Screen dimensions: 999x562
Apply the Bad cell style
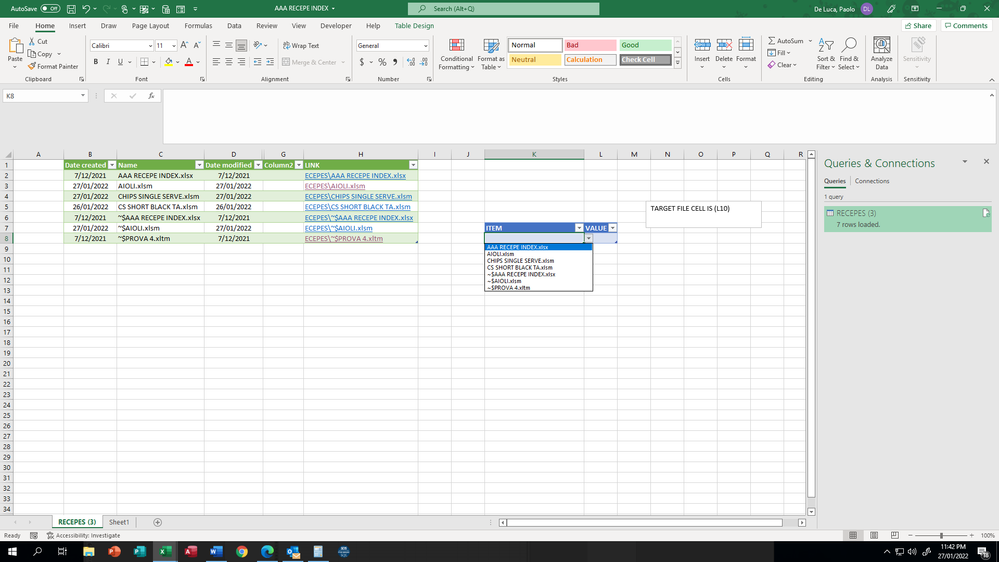[x=590, y=45]
